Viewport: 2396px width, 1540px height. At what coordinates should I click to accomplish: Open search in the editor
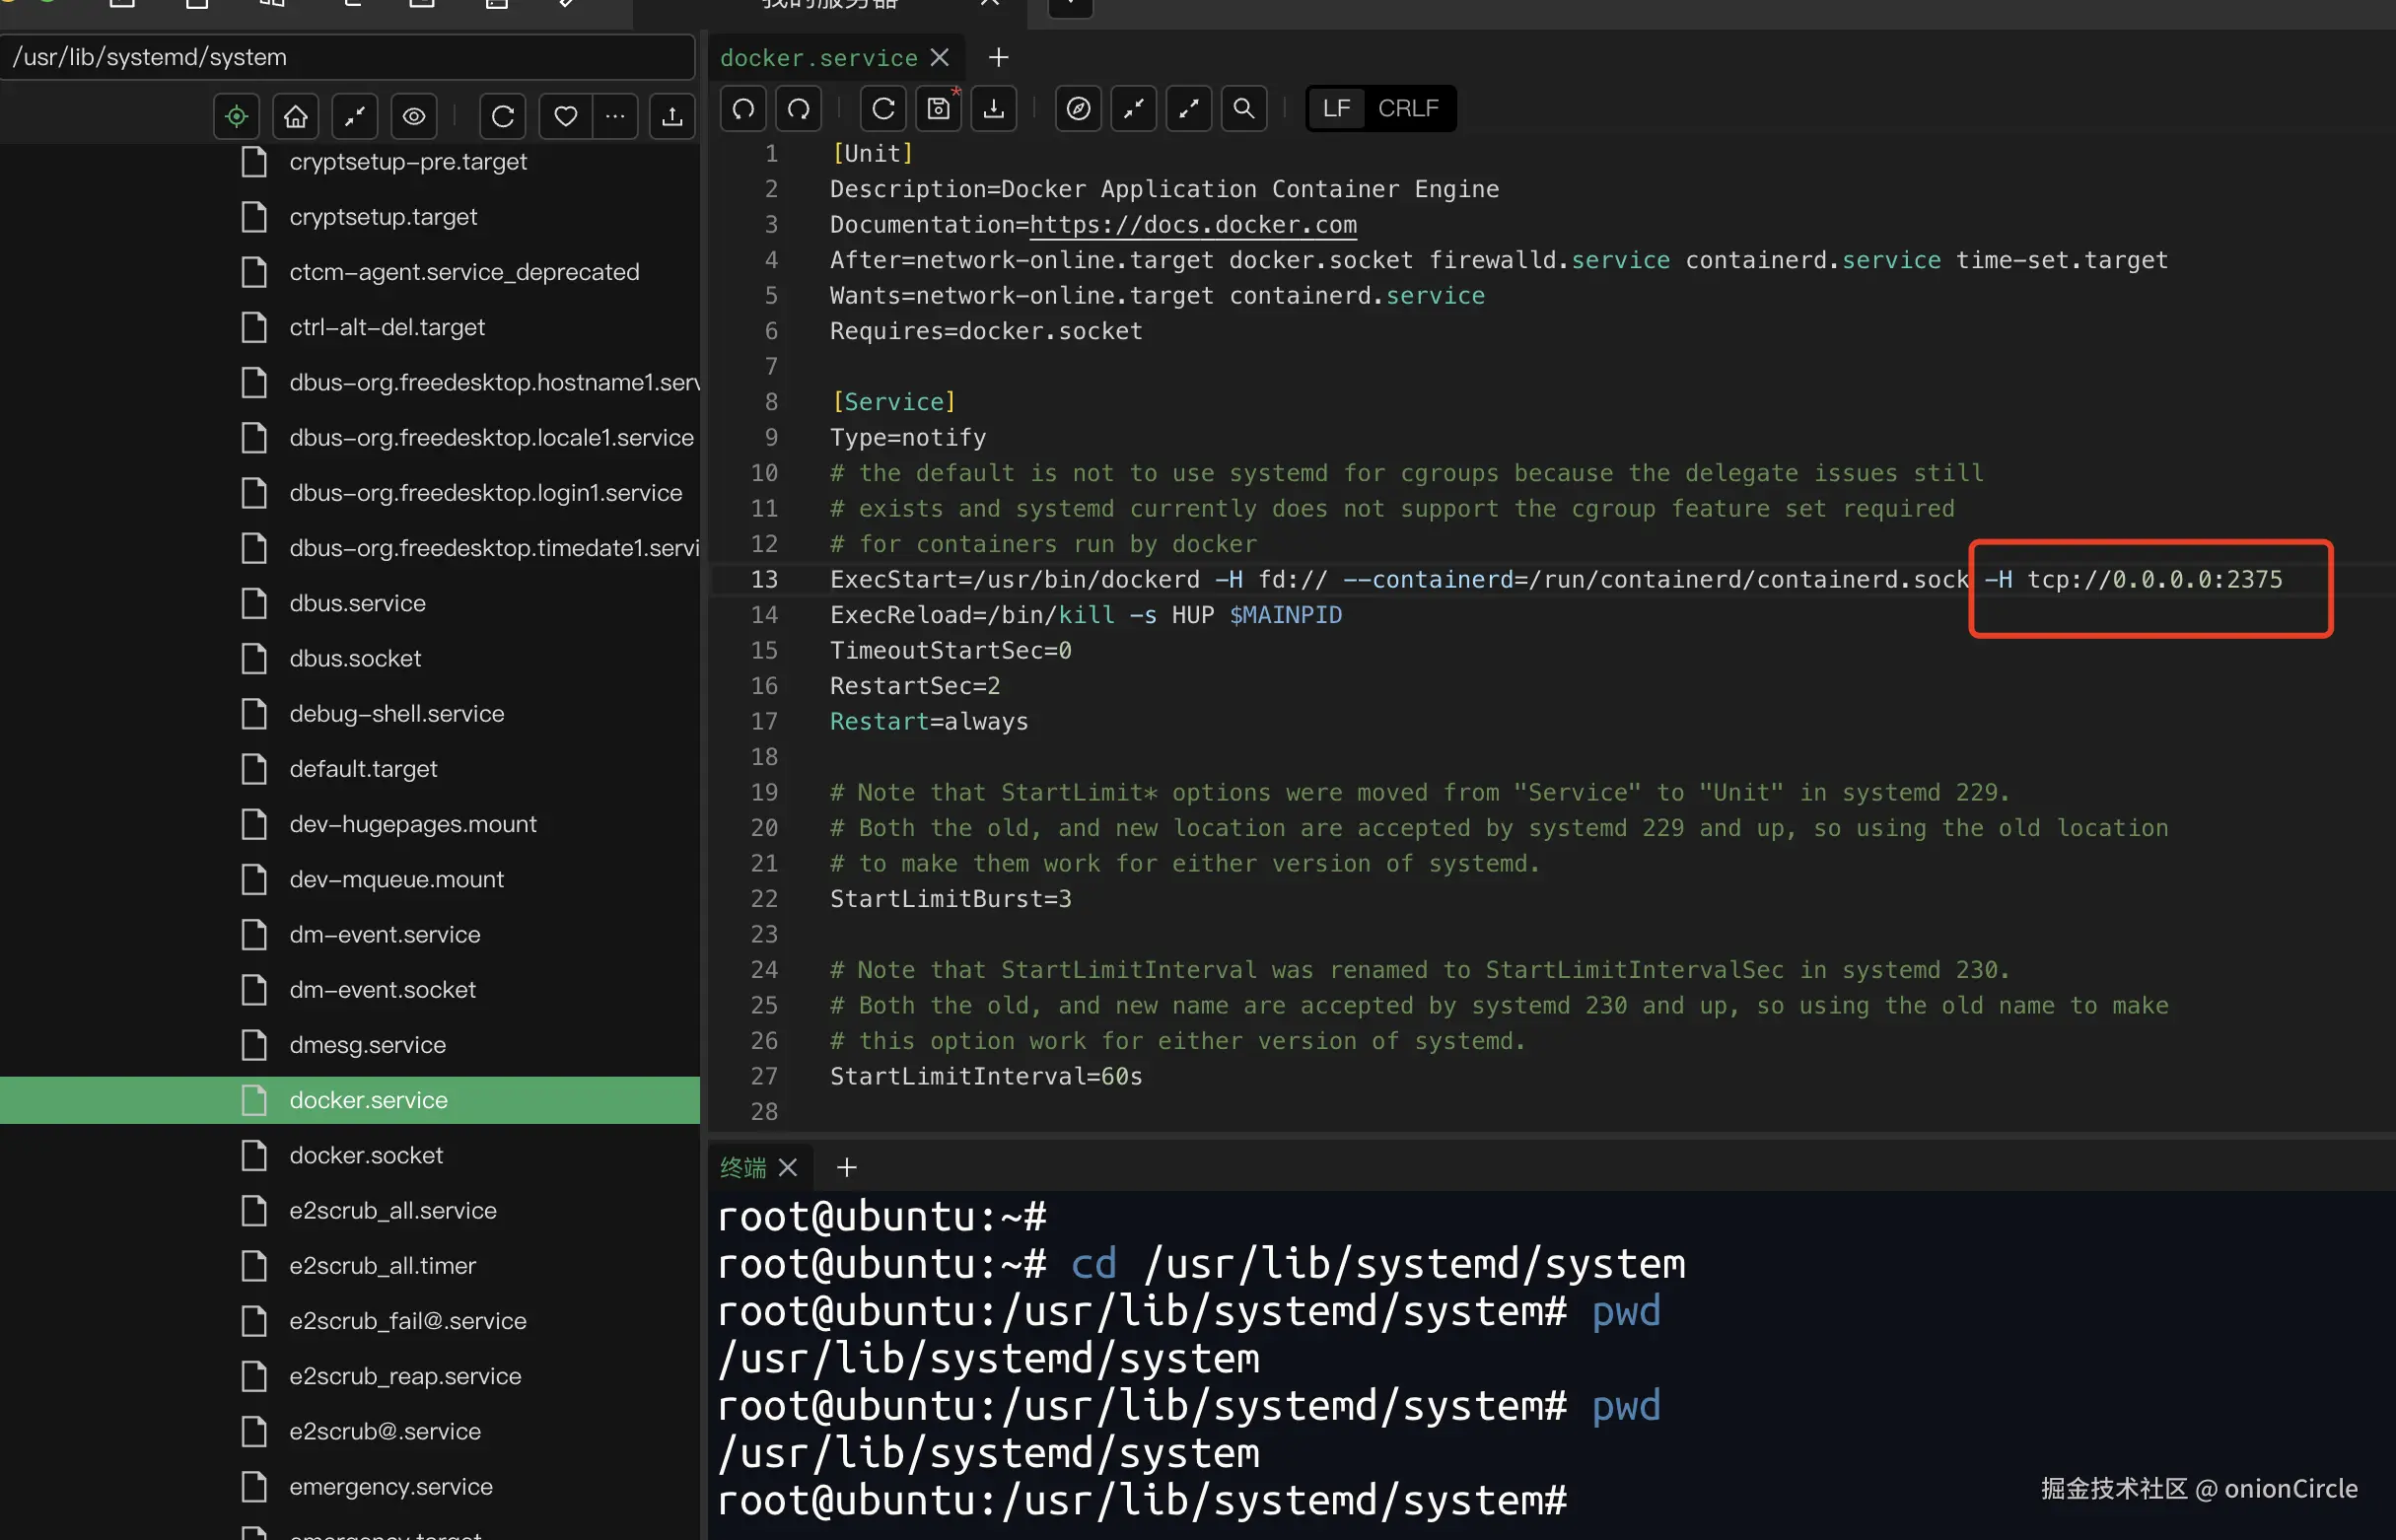[x=1243, y=108]
